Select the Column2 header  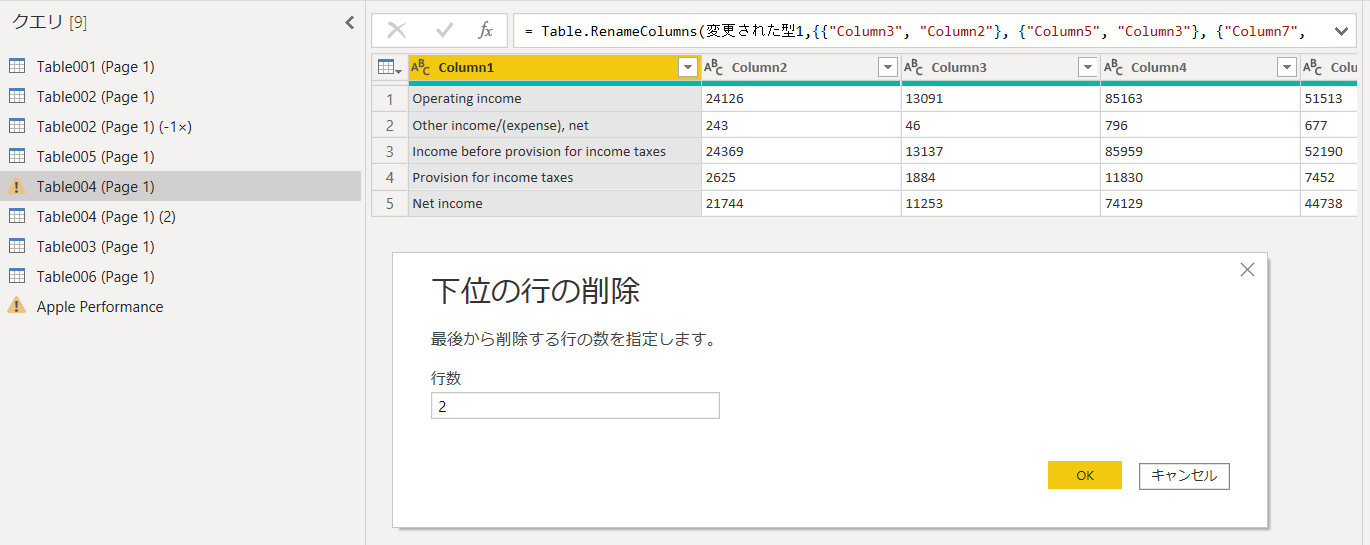click(801, 67)
